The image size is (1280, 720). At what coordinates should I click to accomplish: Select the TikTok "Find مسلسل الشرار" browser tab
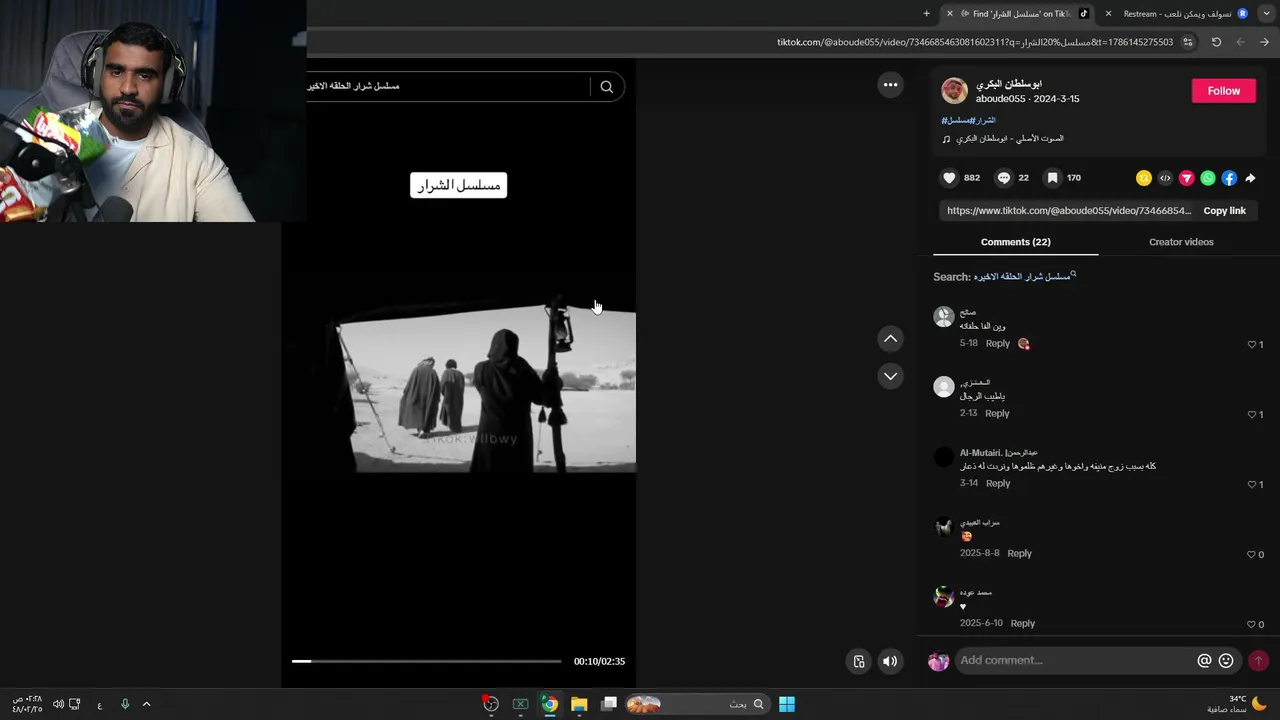[x=1020, y=14]
